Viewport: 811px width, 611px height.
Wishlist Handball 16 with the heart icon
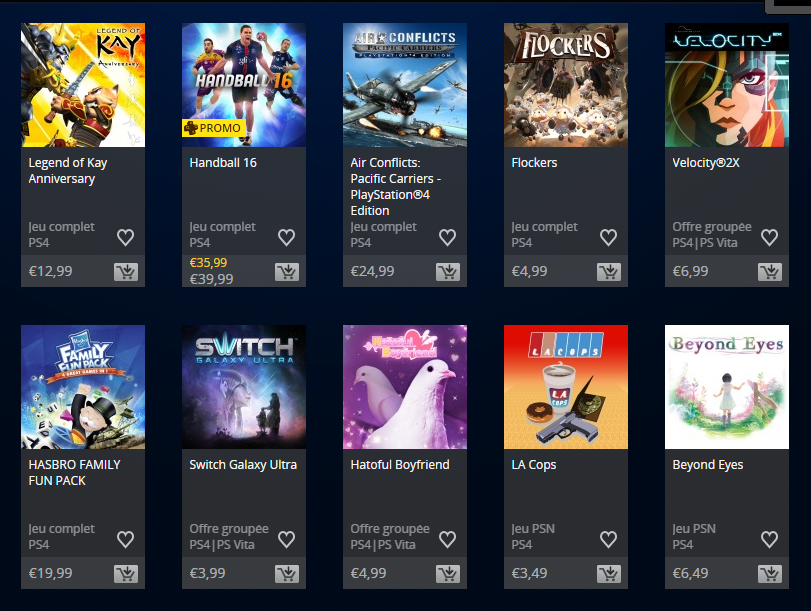coord(287,237)
